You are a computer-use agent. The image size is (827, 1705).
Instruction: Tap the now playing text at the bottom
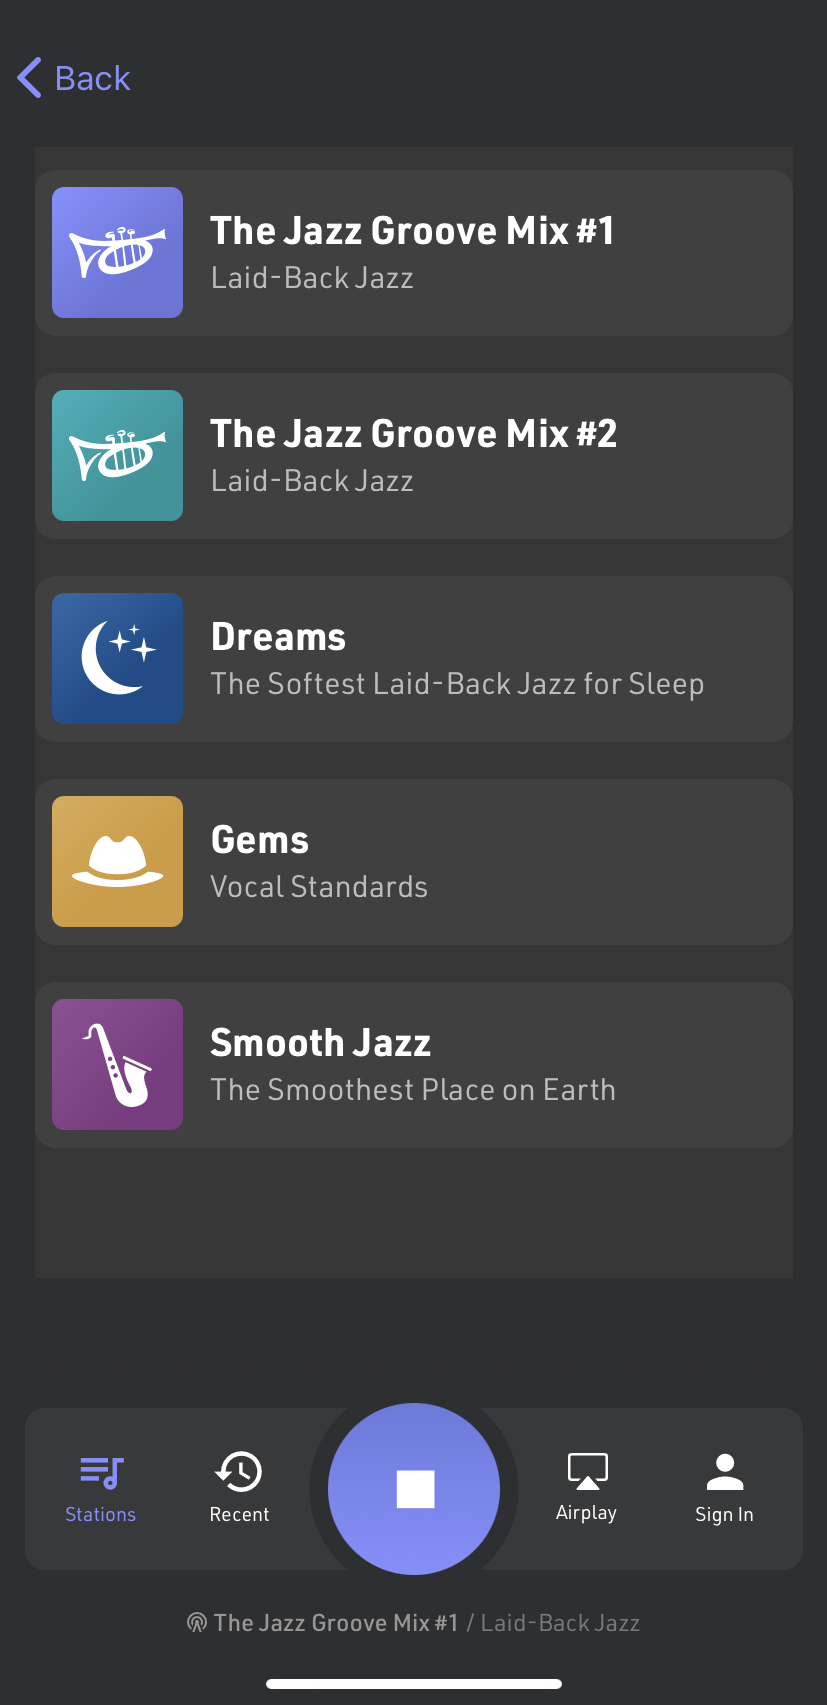pyautogui.click(x=414, y=1623)
